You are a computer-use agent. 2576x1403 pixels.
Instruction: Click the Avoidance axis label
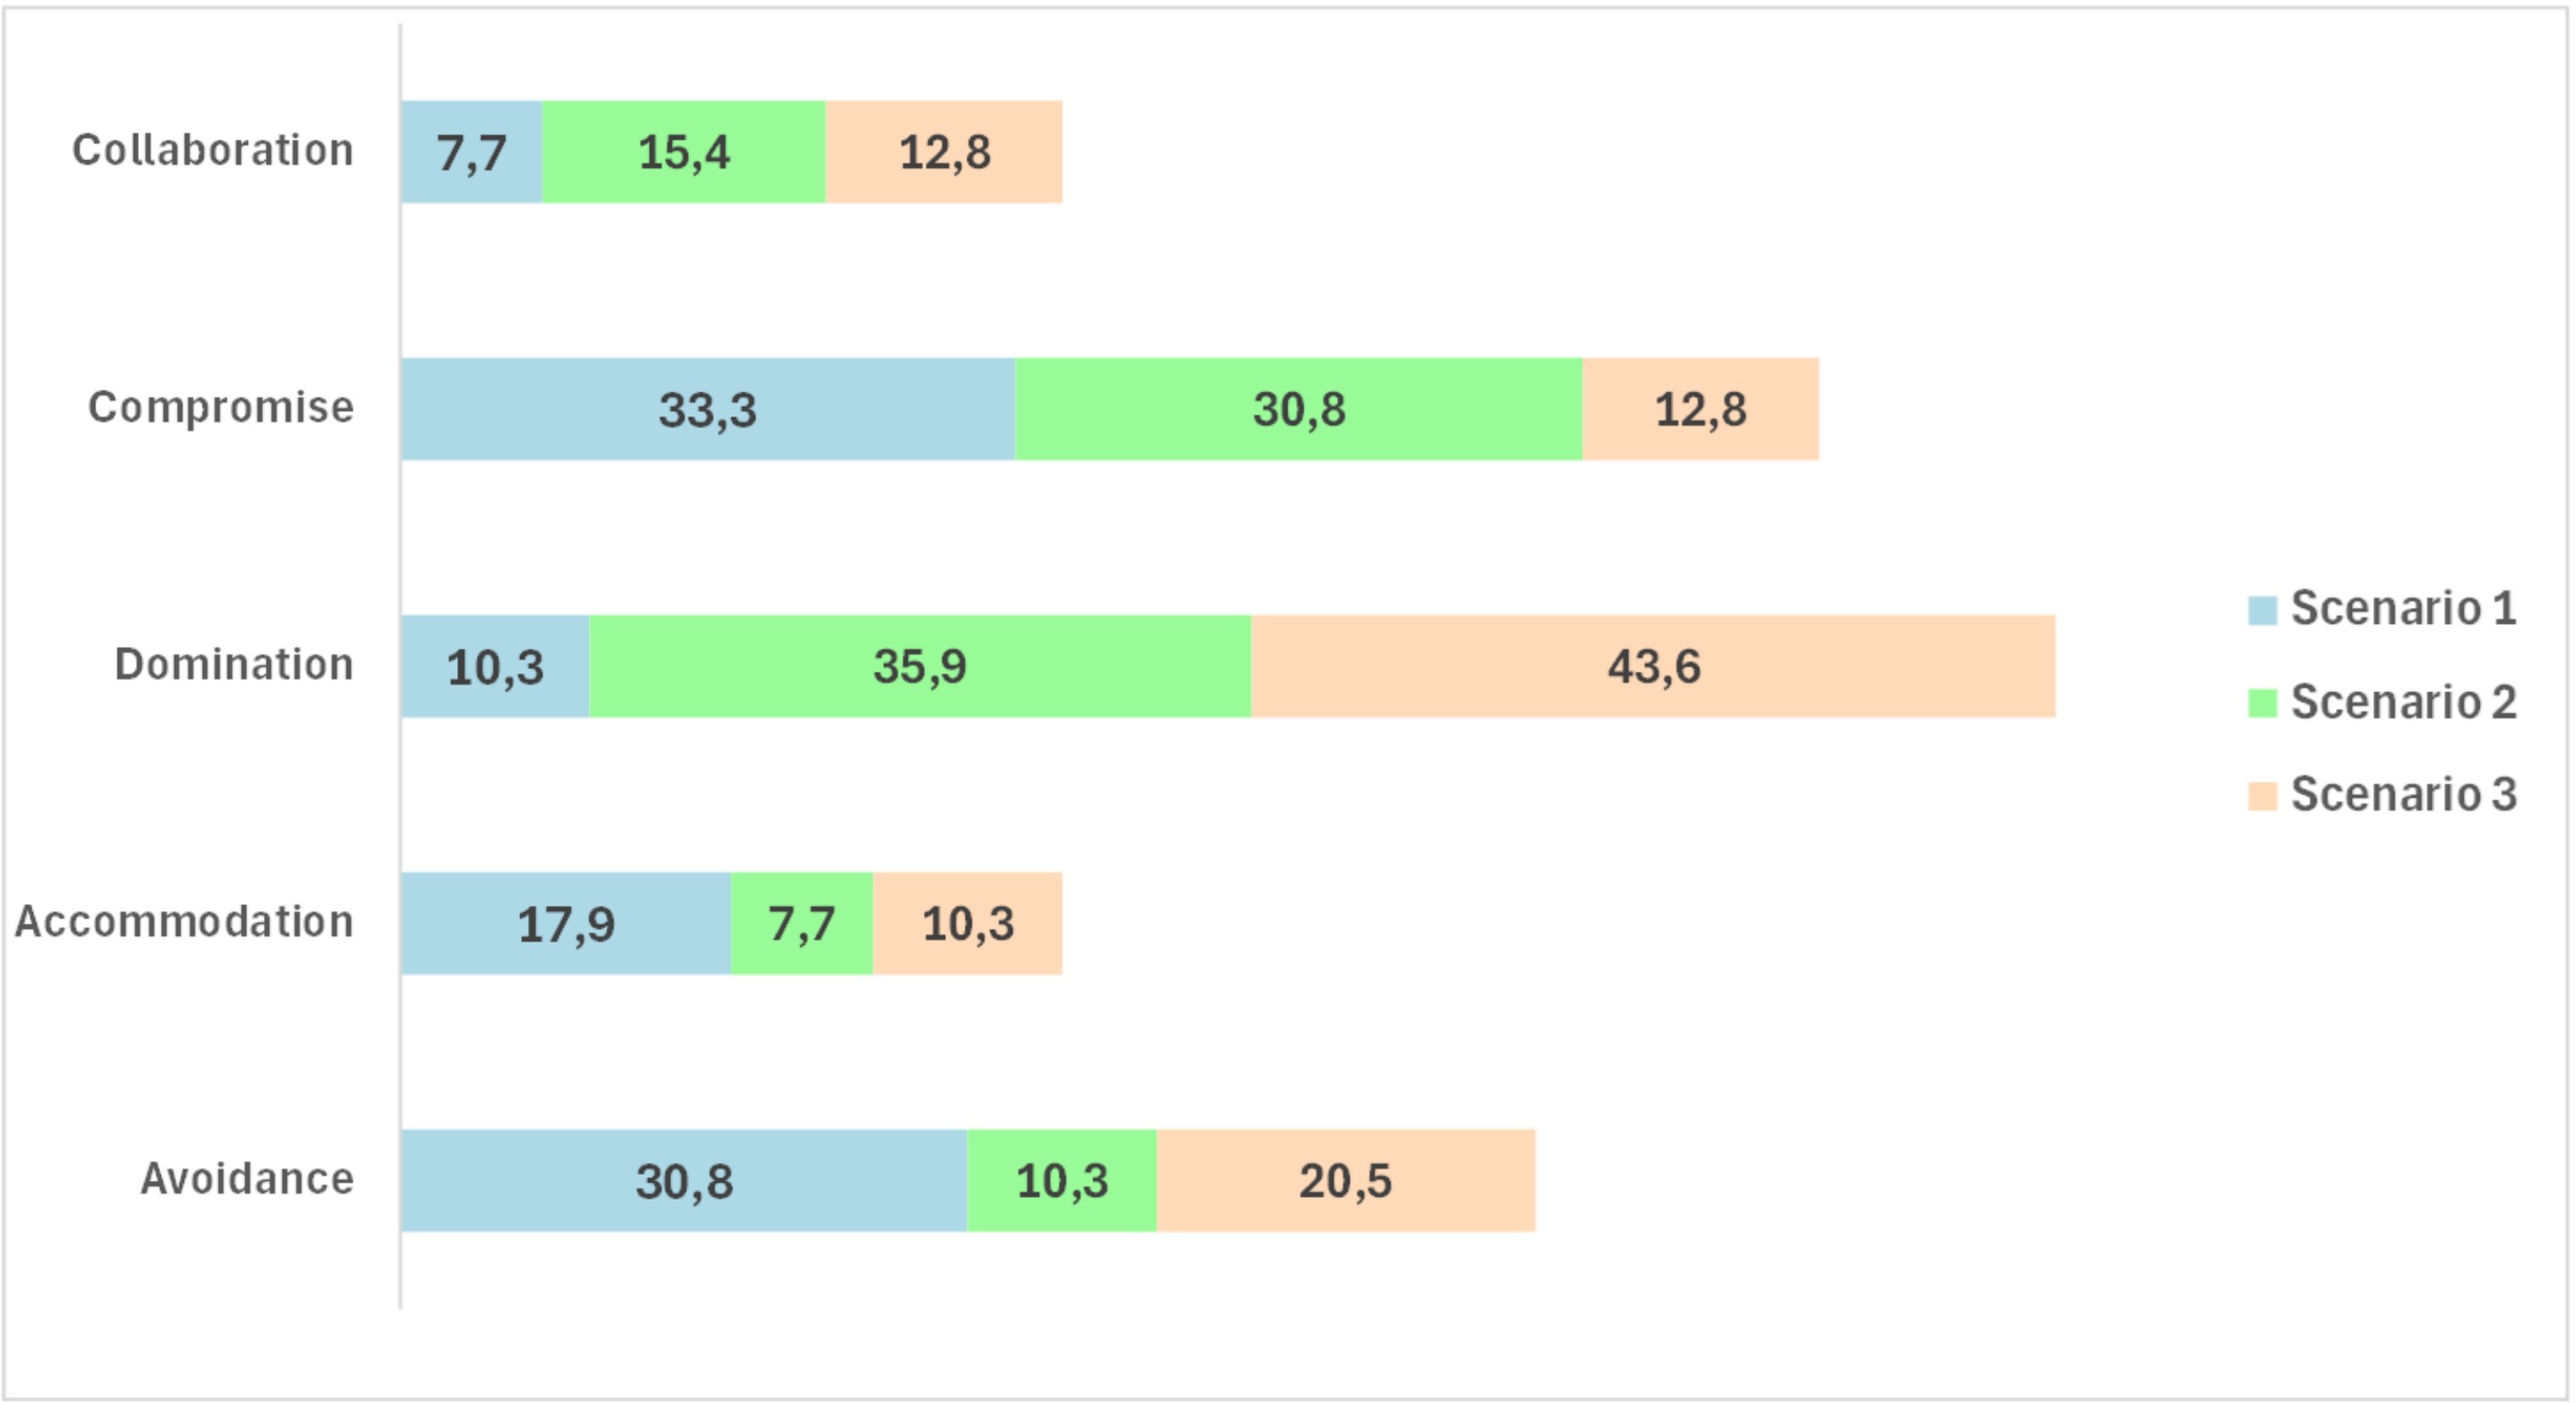[247, 1178]
